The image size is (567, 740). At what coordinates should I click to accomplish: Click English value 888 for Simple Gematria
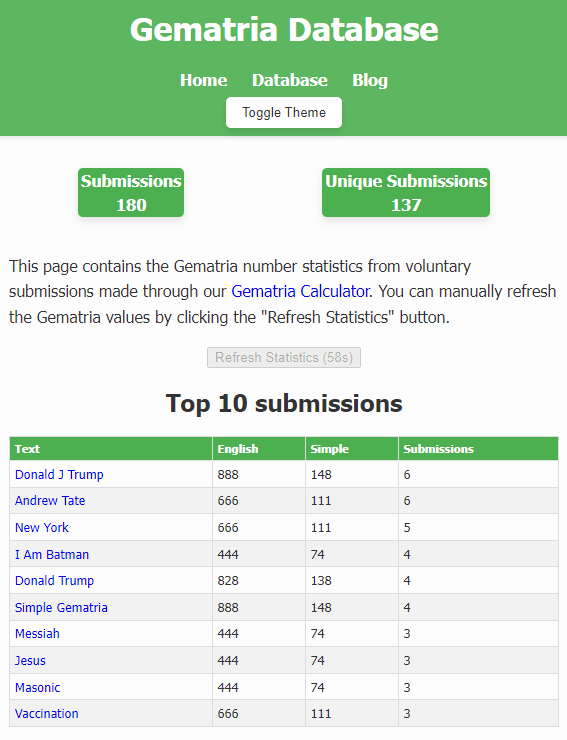(228, 607)
